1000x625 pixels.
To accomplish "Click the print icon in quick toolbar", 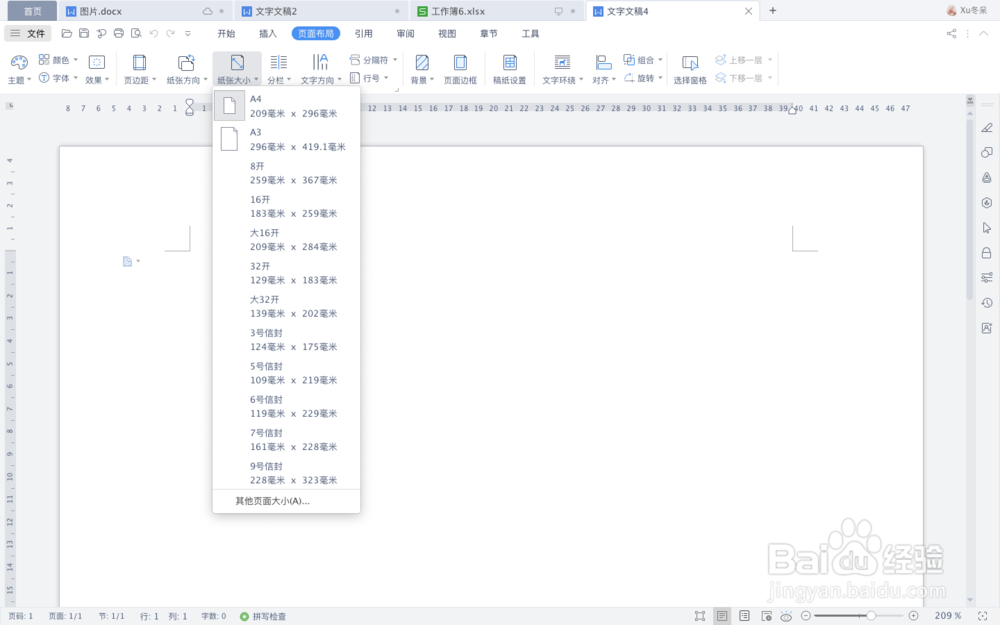I will point(119,33).
